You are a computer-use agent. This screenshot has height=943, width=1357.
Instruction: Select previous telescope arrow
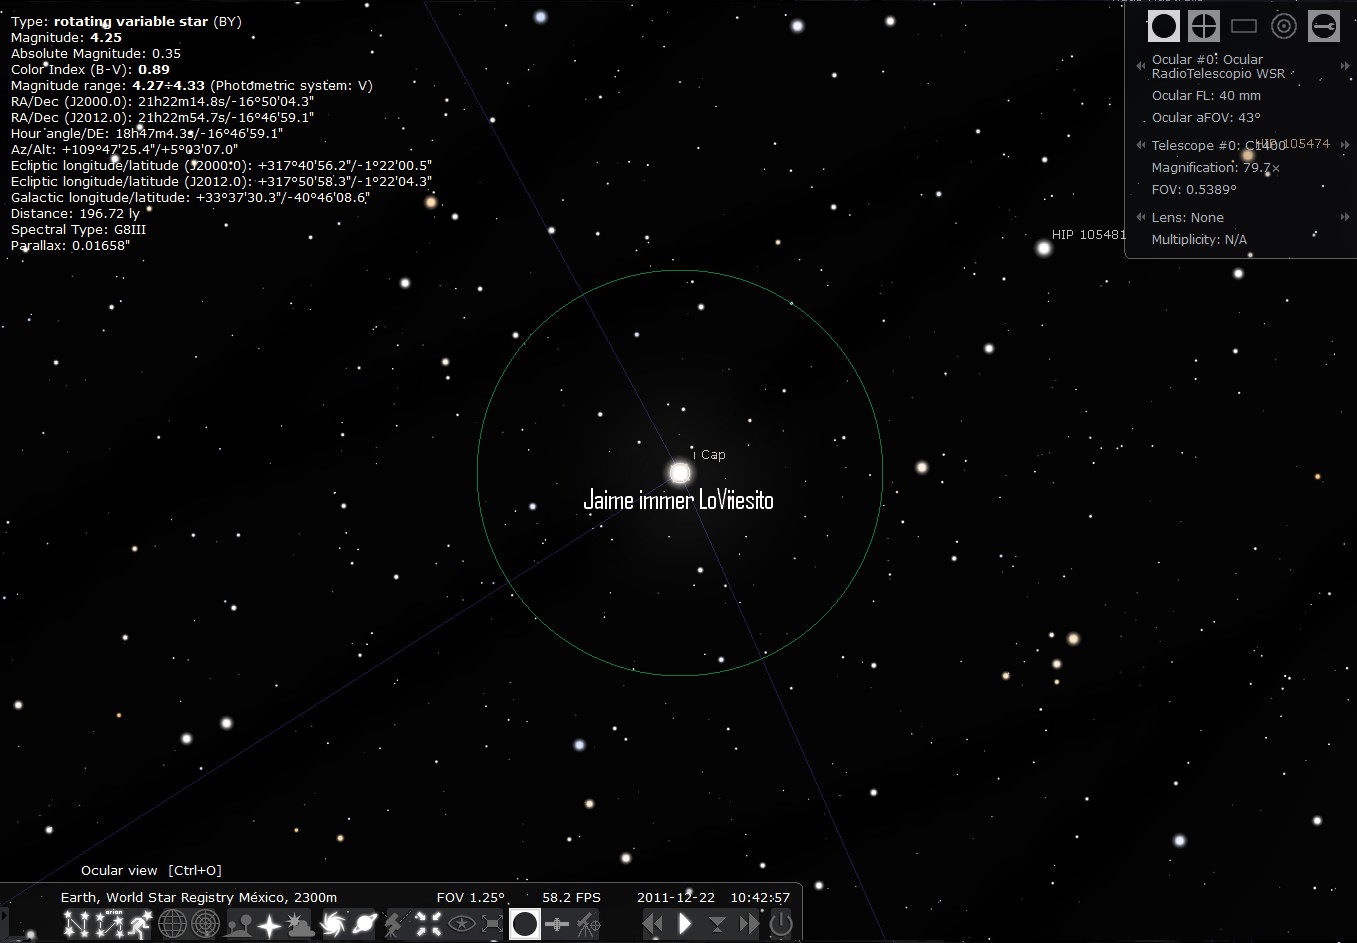[1140, 145]
